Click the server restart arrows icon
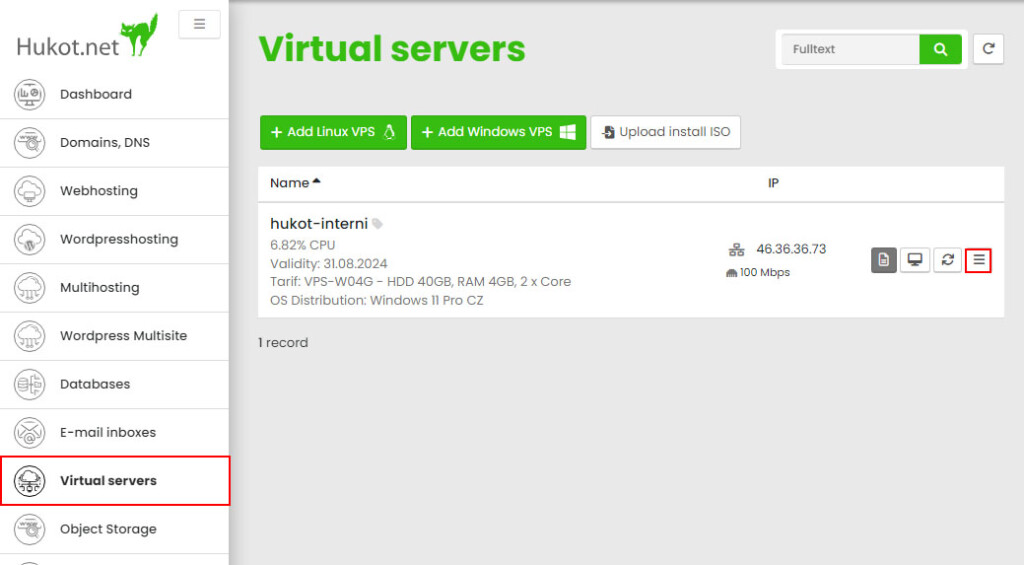 (947, 260)
